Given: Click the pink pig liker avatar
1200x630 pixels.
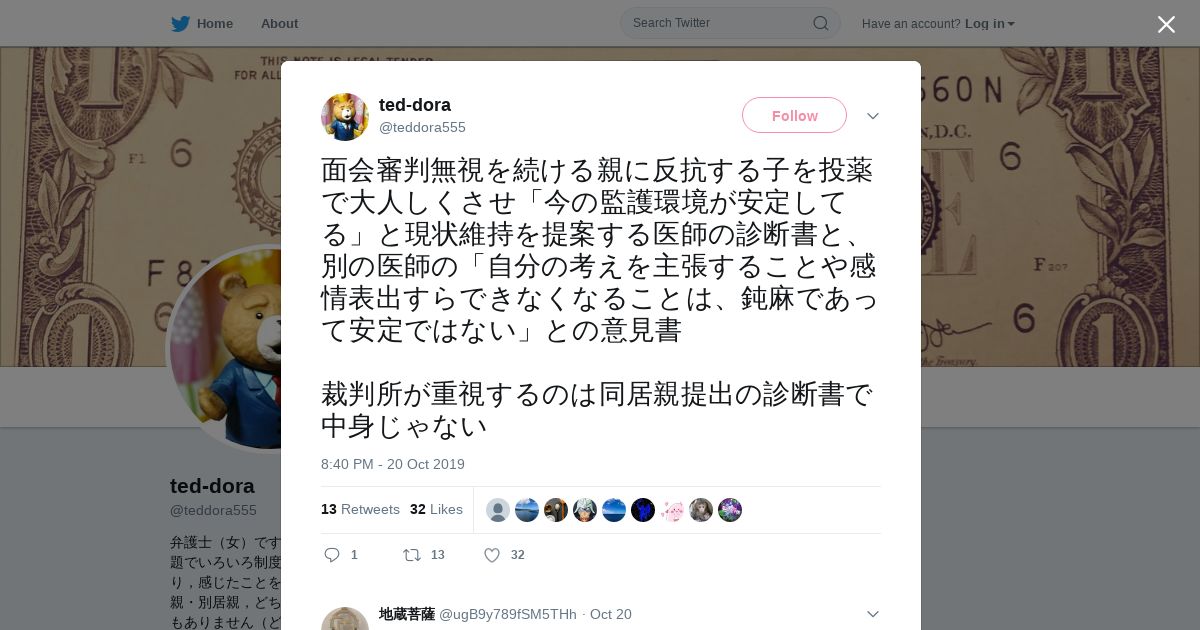Looking at the screenshot, I should (x=672, y=510).
